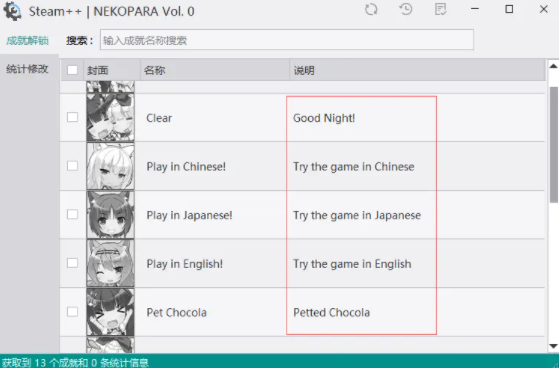Close the Steam++ window

coord(544,9)
